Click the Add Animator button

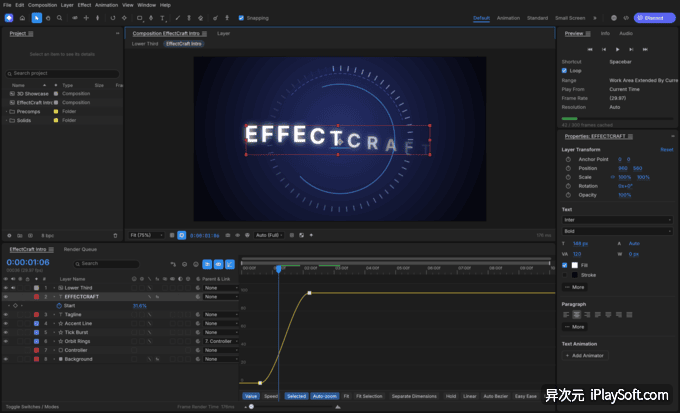585,356
